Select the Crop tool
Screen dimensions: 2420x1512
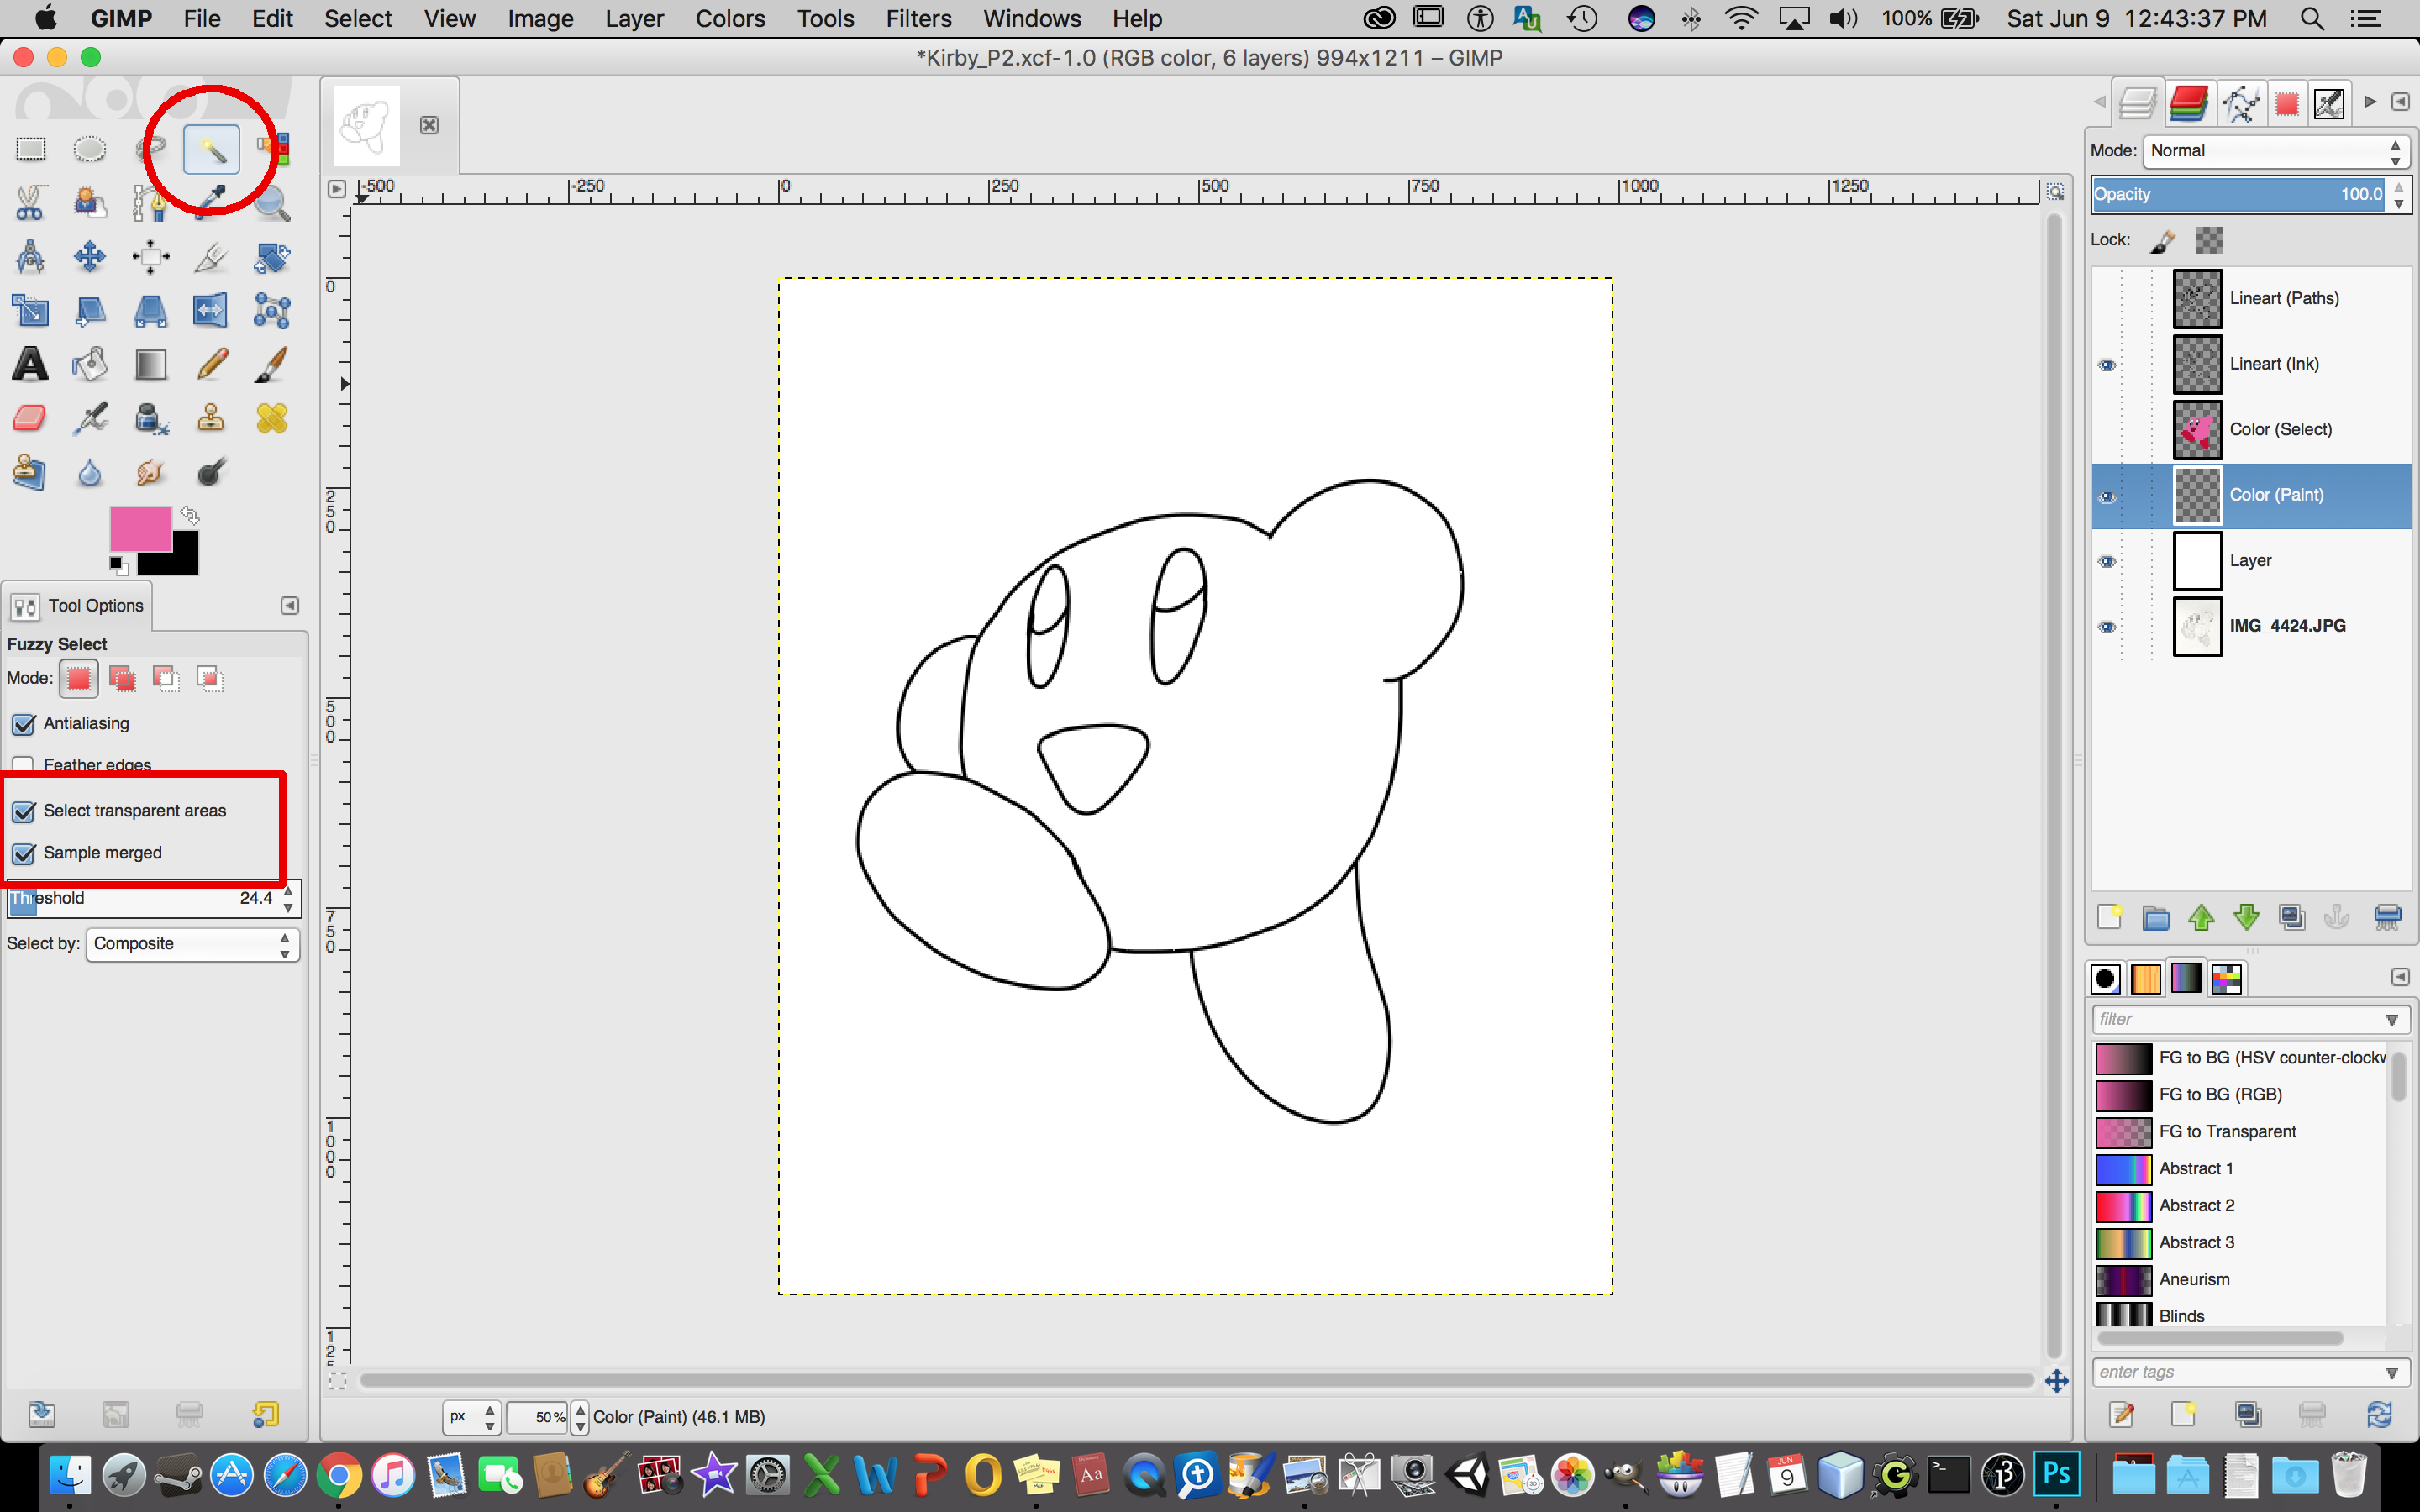click(211, 257)
